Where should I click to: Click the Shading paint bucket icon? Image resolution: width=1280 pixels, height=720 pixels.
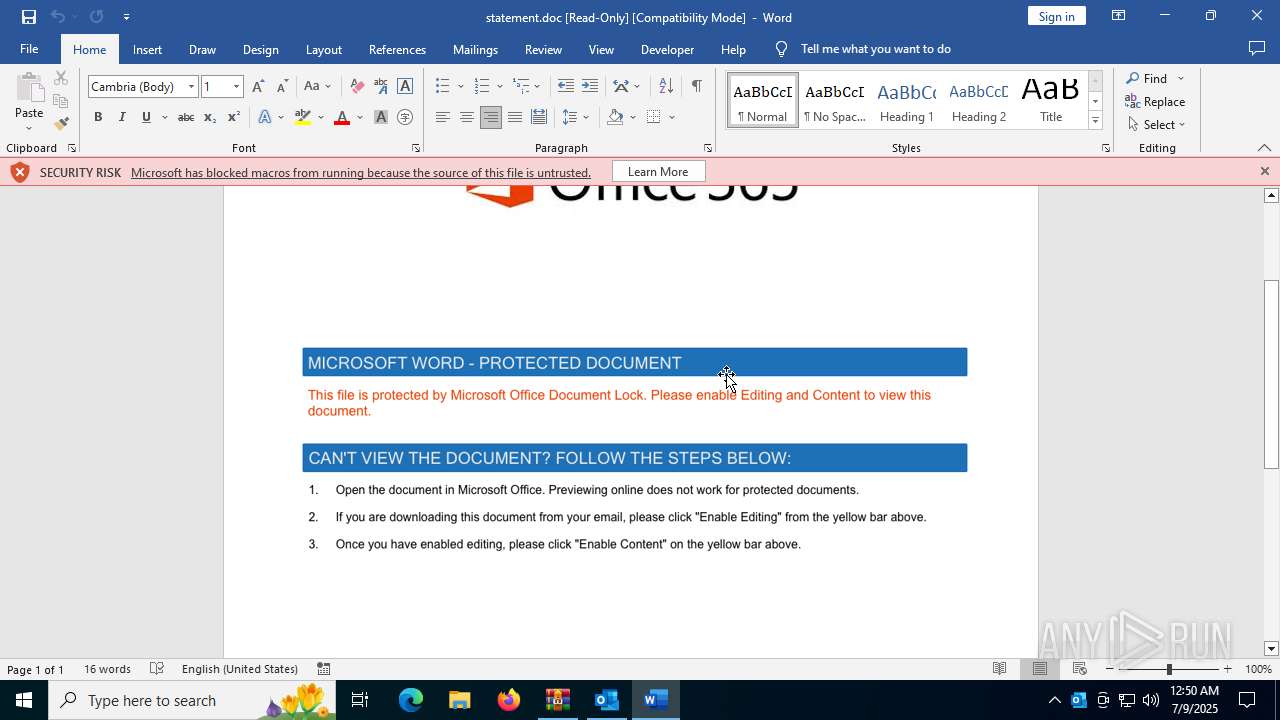click(615, 117)
